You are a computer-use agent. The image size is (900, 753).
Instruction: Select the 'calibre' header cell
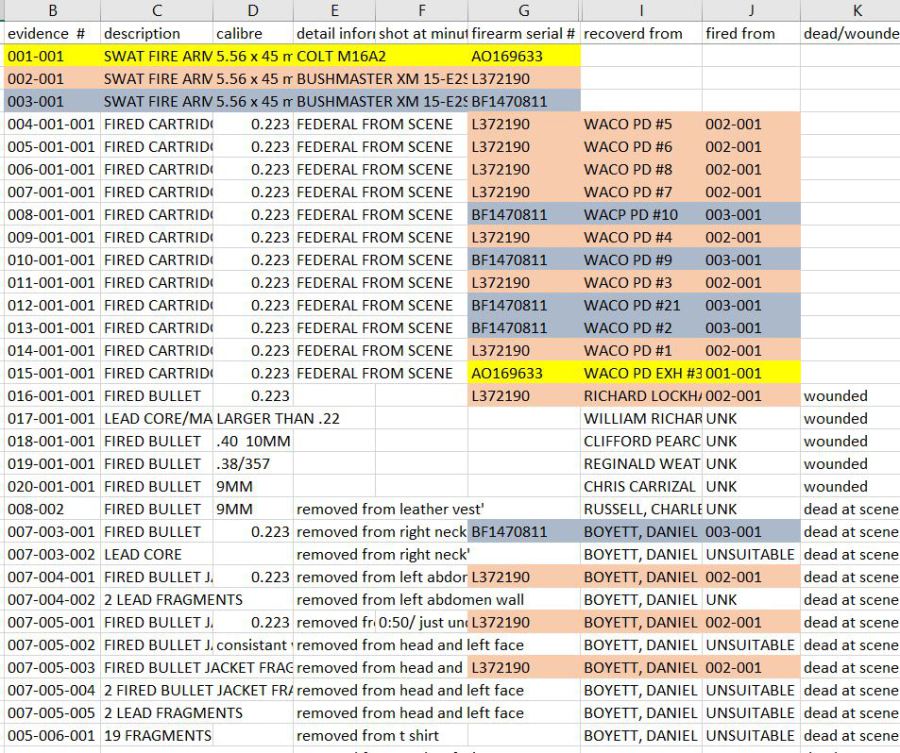(253, 33)
